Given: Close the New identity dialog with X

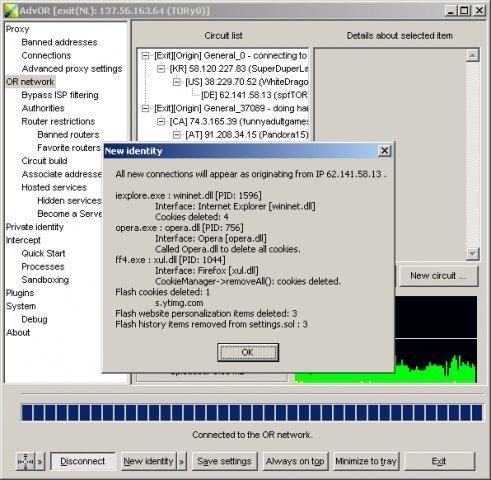Looking at the screenshot, I should pos(384,151).
